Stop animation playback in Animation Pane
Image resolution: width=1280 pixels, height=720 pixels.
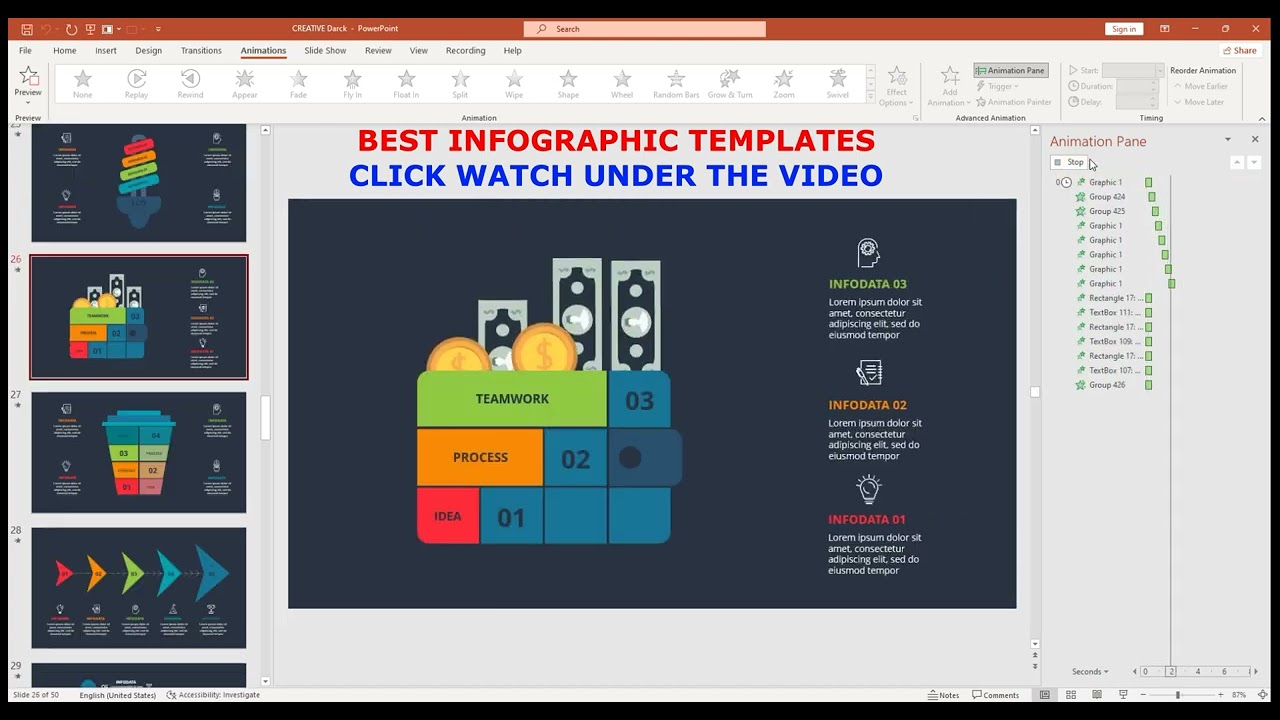click(1068, 162)
